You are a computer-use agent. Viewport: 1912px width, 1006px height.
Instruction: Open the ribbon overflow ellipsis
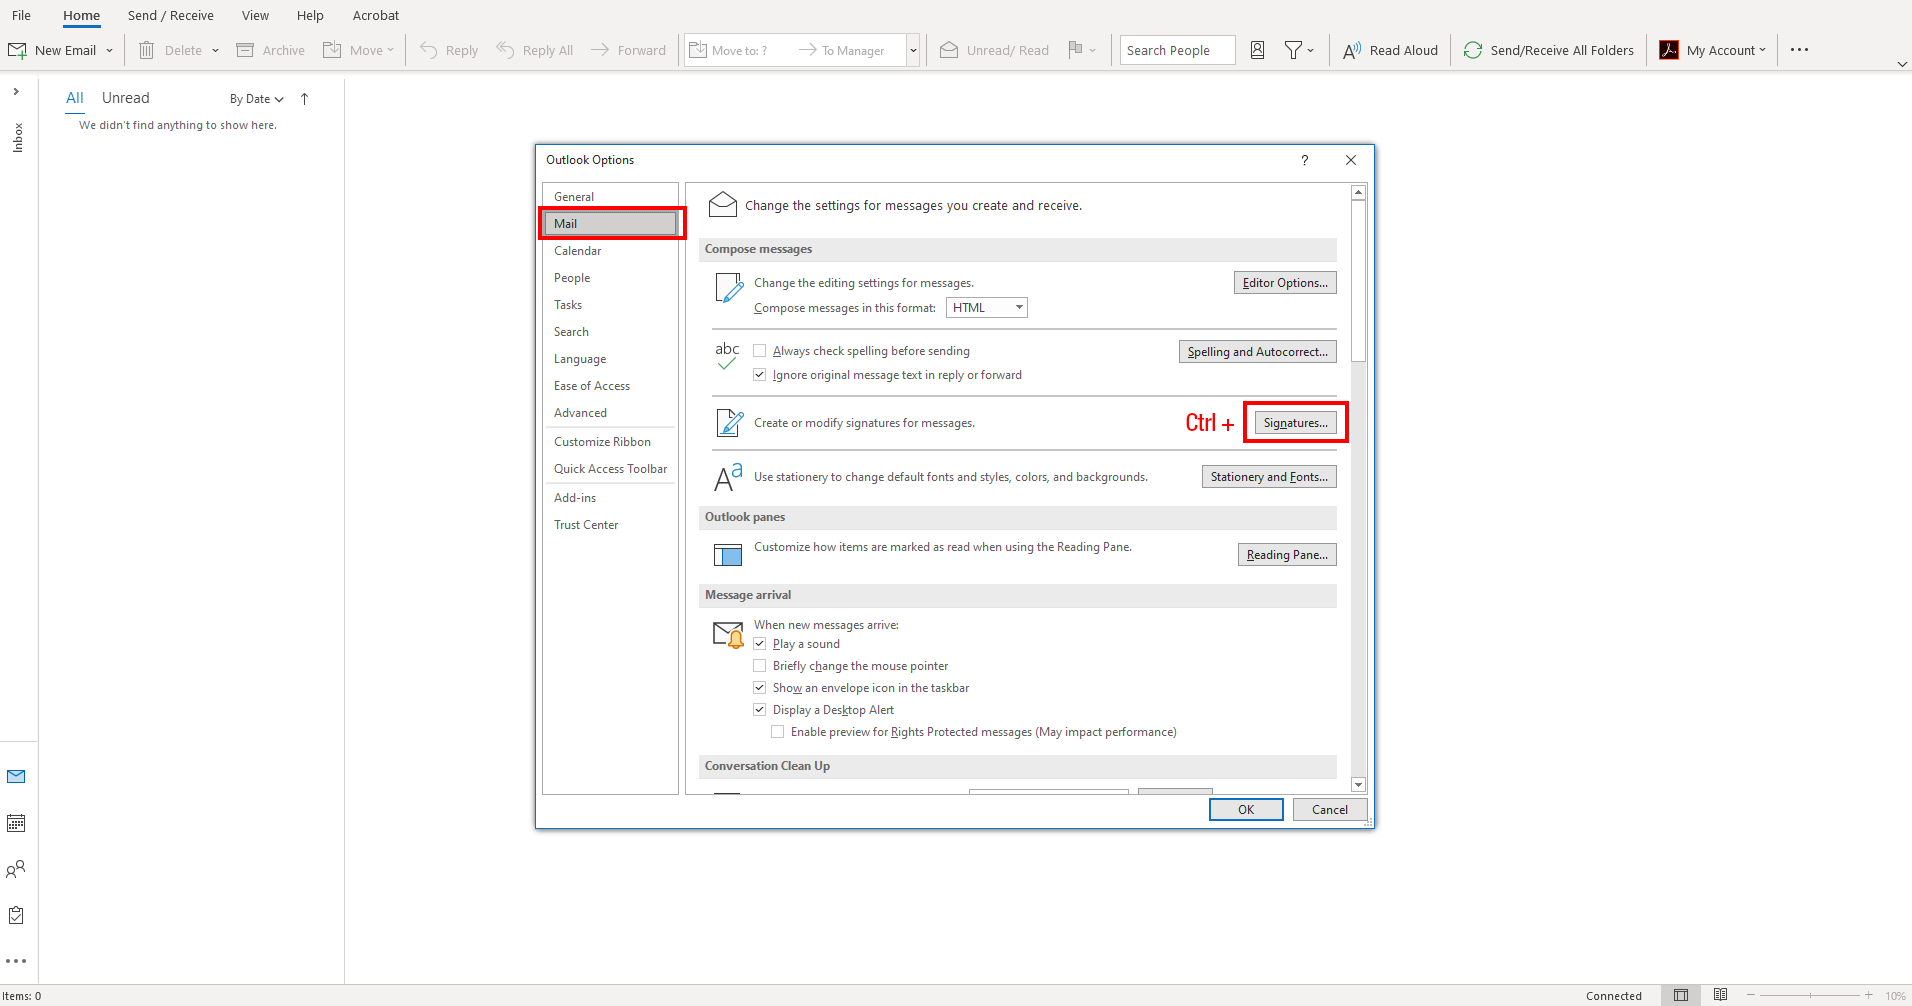click(x=1799, y=50)
